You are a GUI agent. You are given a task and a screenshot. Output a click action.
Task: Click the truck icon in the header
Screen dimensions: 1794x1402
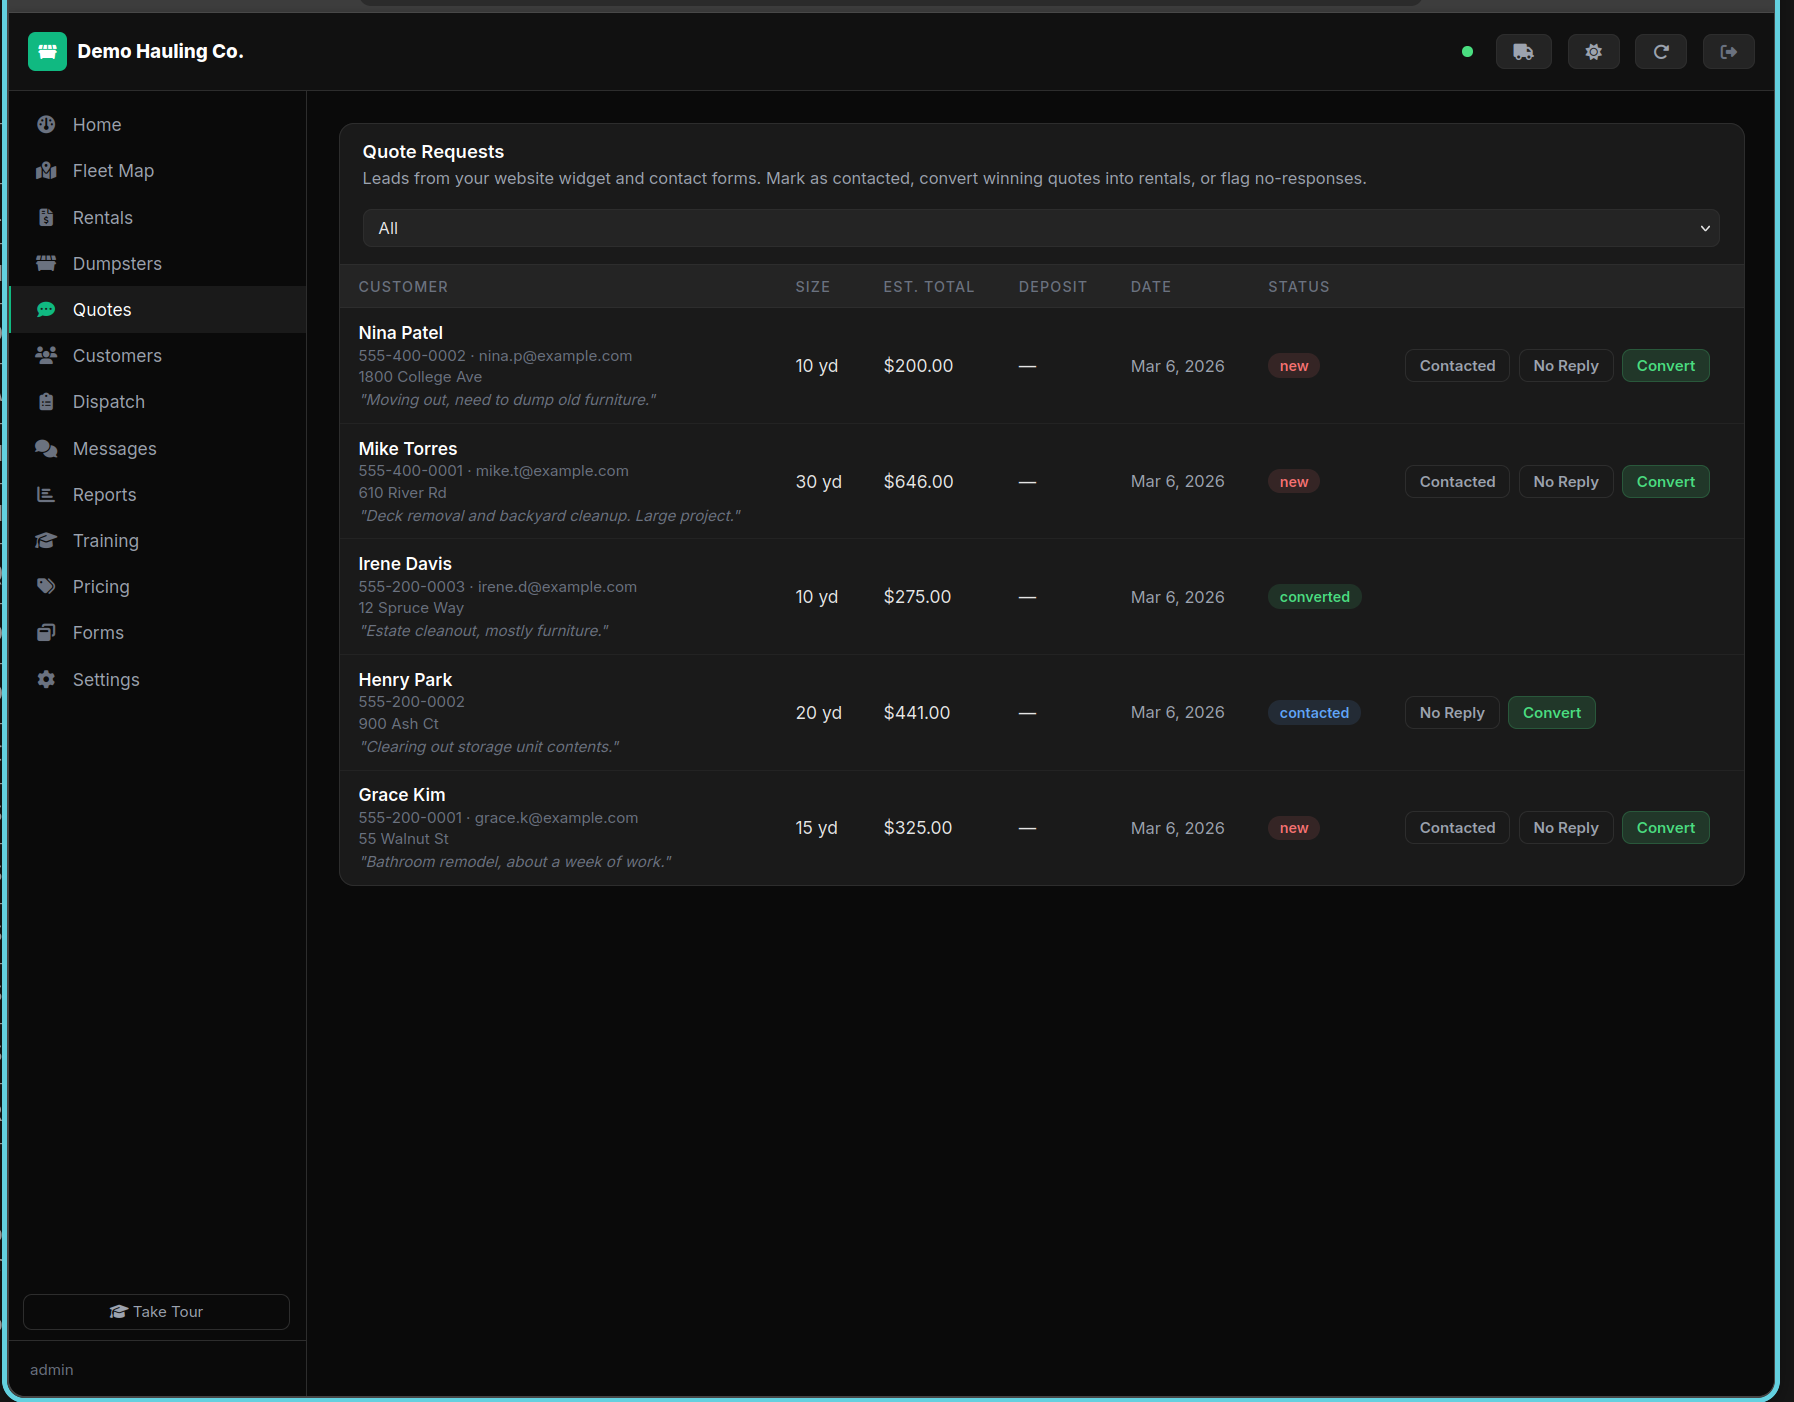point(1523,52)
